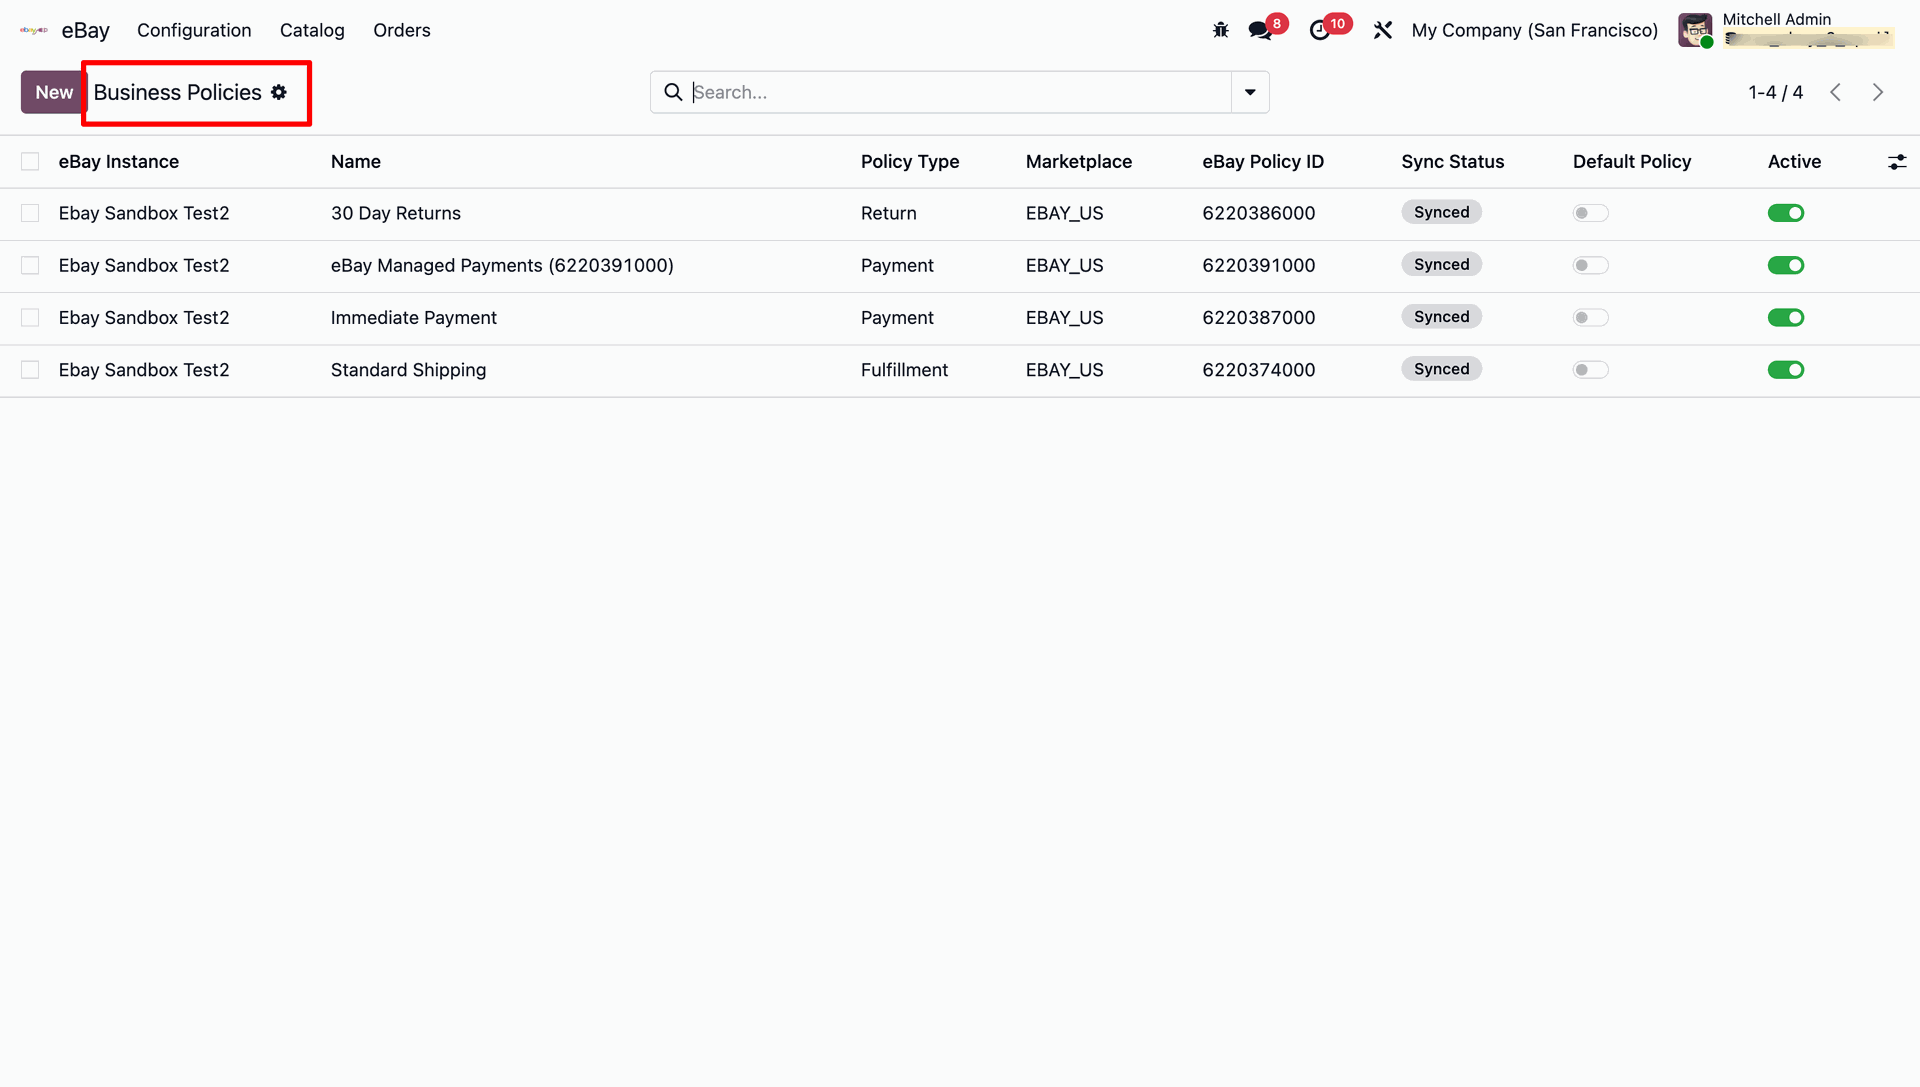Viewport: 1920px width, 1087px height.
Task: Click Synced badge in Standard Shipping row
Action: pos(1441,369)
